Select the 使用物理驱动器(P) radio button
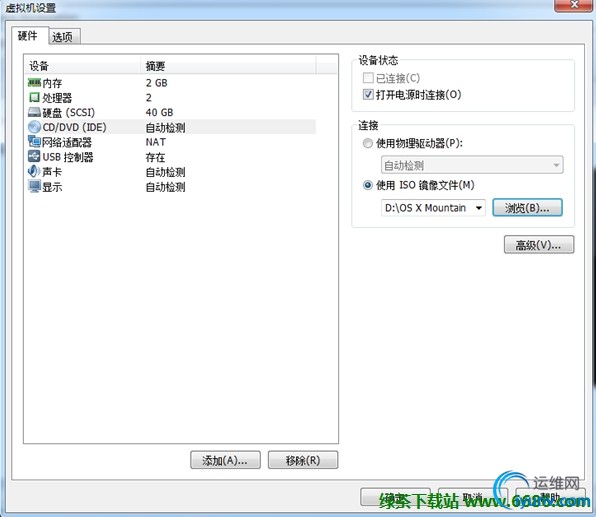Screen dimensions: 596x517 pos(368,143)
